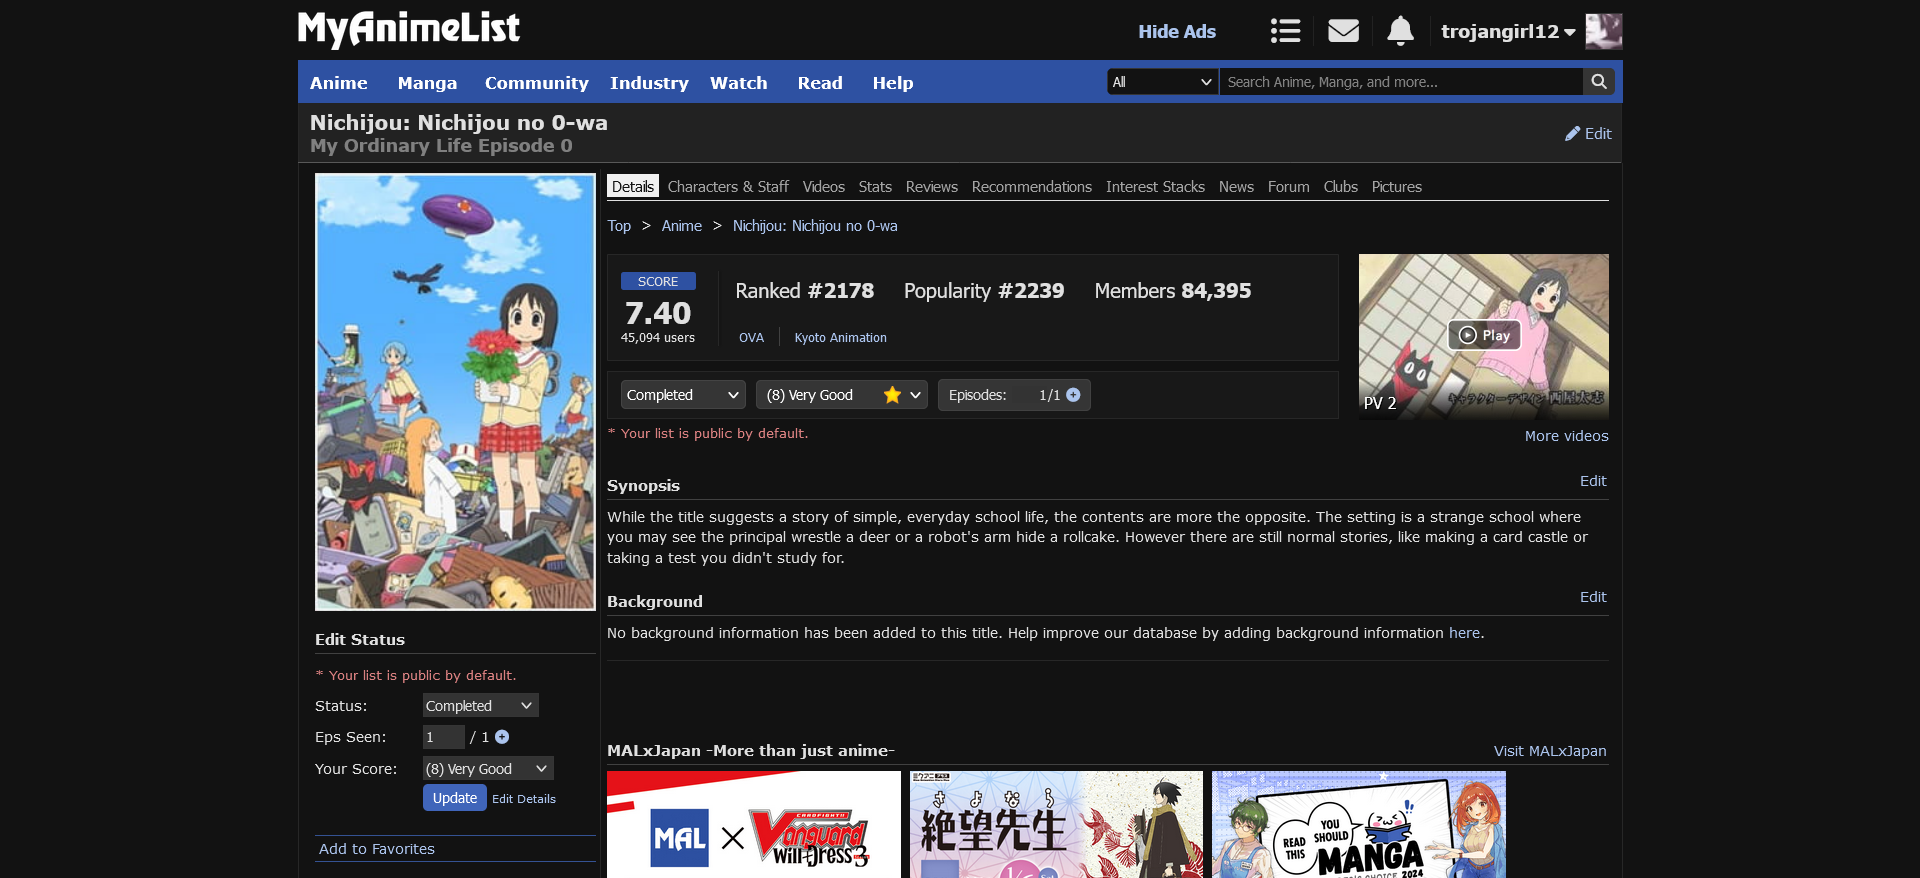This screenshot has height=878, width=1920.
Task: Click the search magnifier button
Action: point(1599,82)
